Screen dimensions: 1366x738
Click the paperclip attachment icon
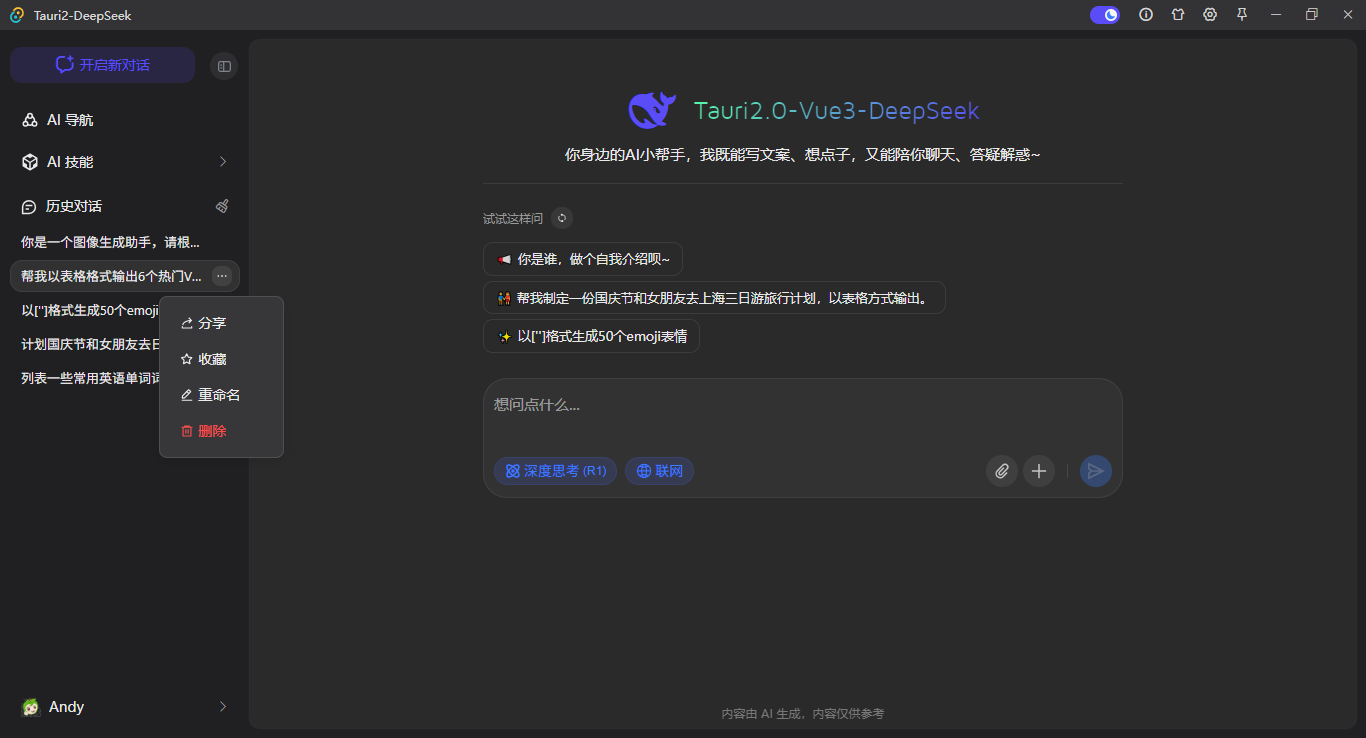click(1001, 471)
